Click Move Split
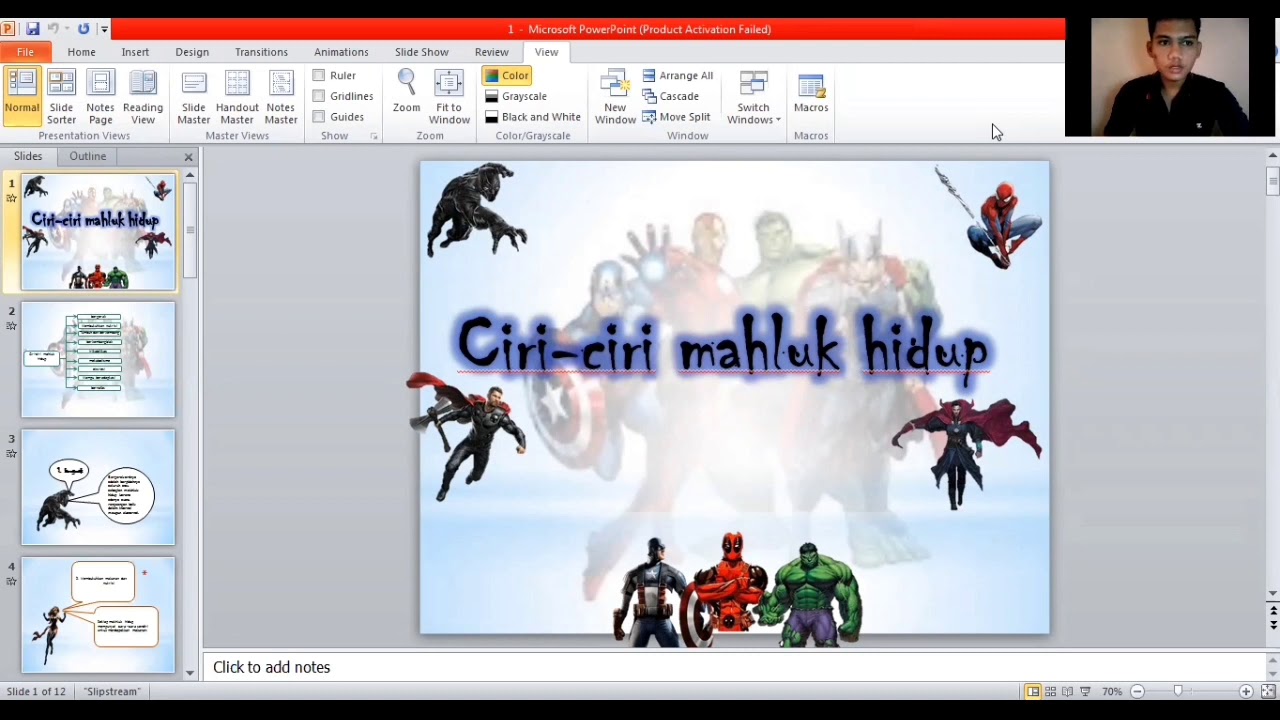 pyautogui.click(x=676, y=117)
